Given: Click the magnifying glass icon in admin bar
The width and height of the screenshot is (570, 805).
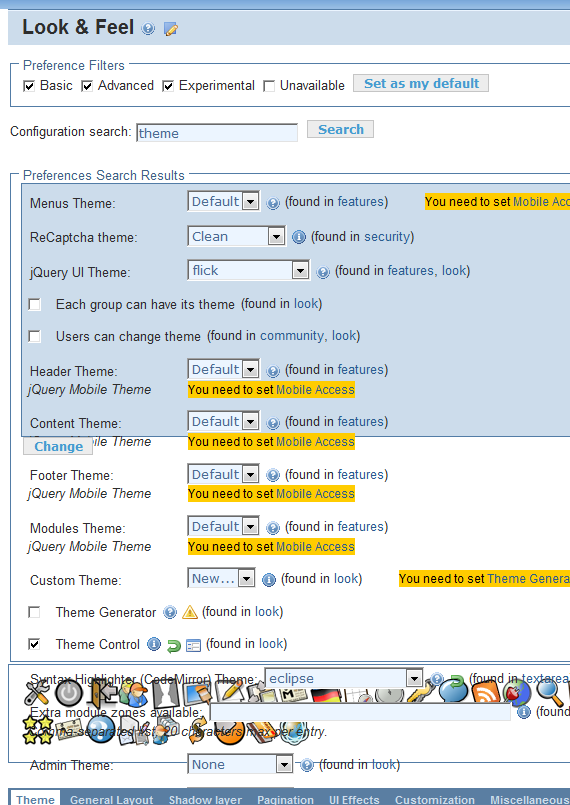Looking at the screenshot, I should tap(549, 692).
